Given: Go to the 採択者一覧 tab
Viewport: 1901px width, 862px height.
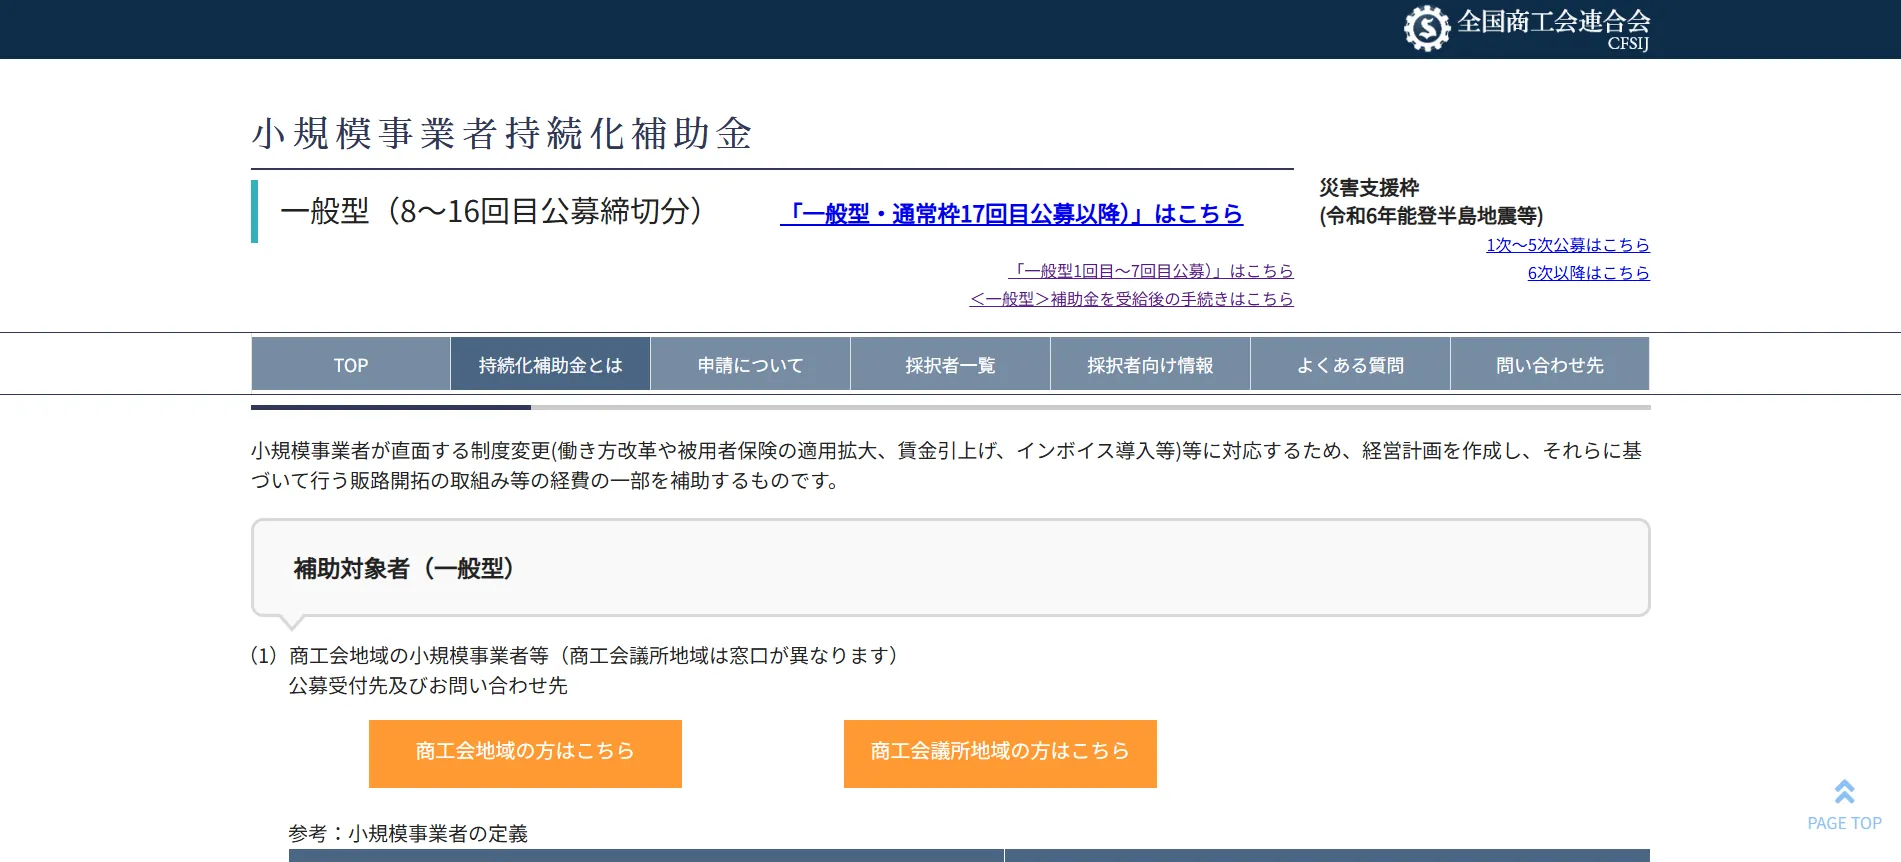Looking at the screenshot, I should pyautogui.click(x=951, y=365).
